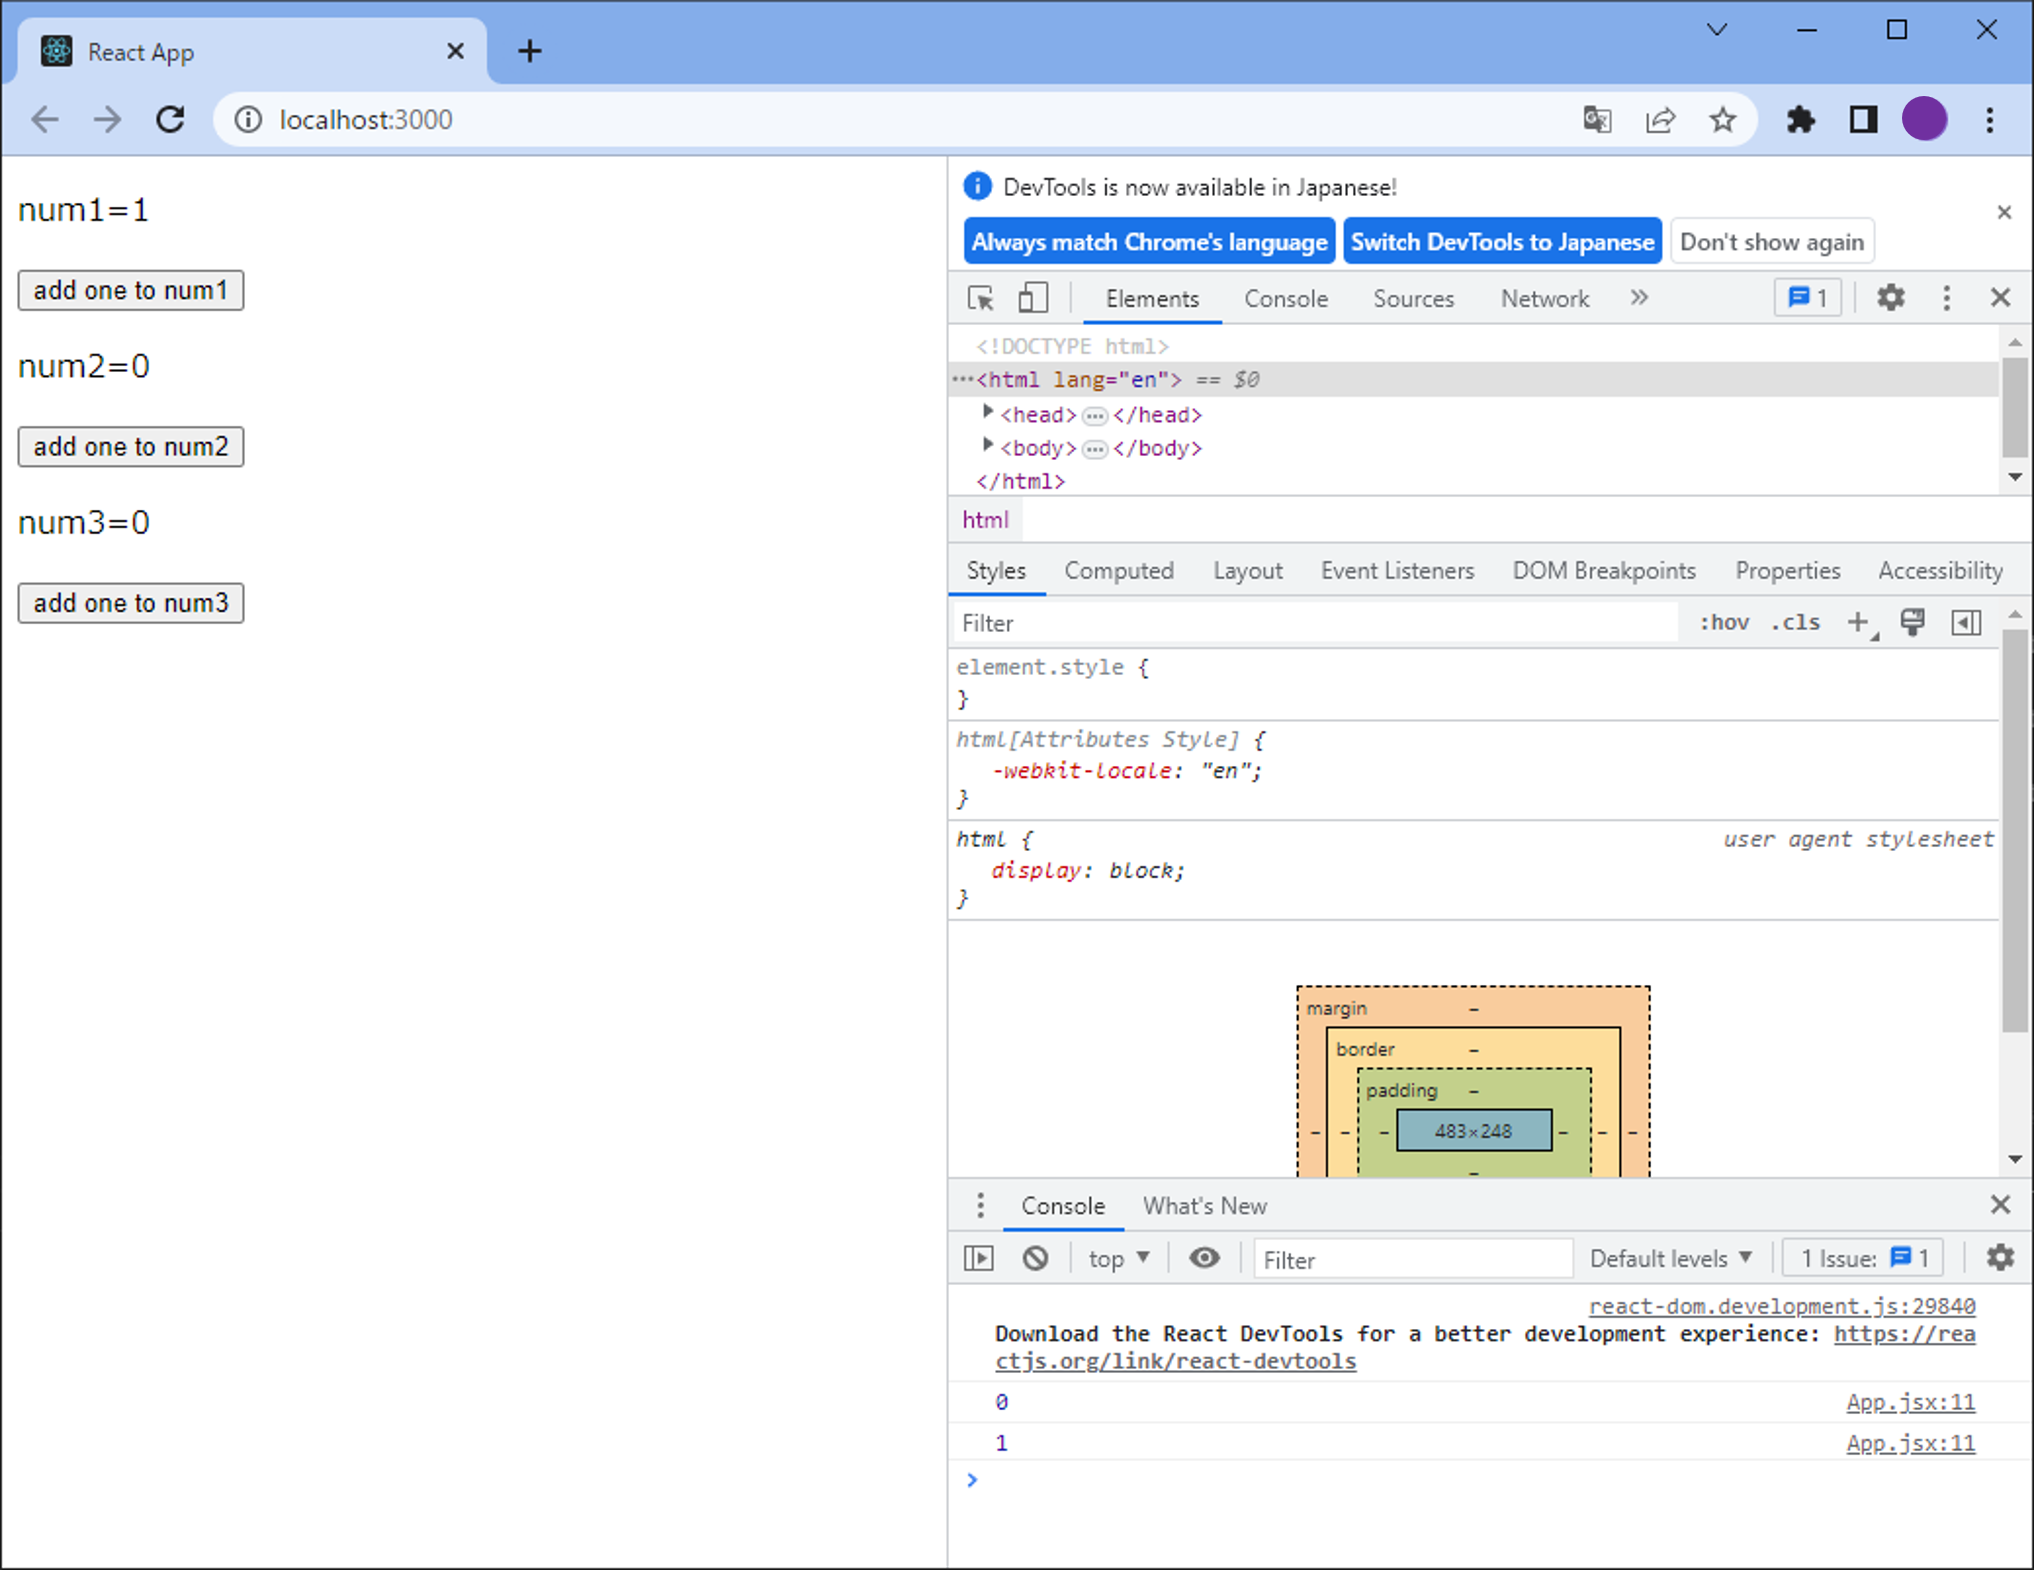Reload the page
The height and width of the screenshot is (1570, 2034).
point(171,120)
